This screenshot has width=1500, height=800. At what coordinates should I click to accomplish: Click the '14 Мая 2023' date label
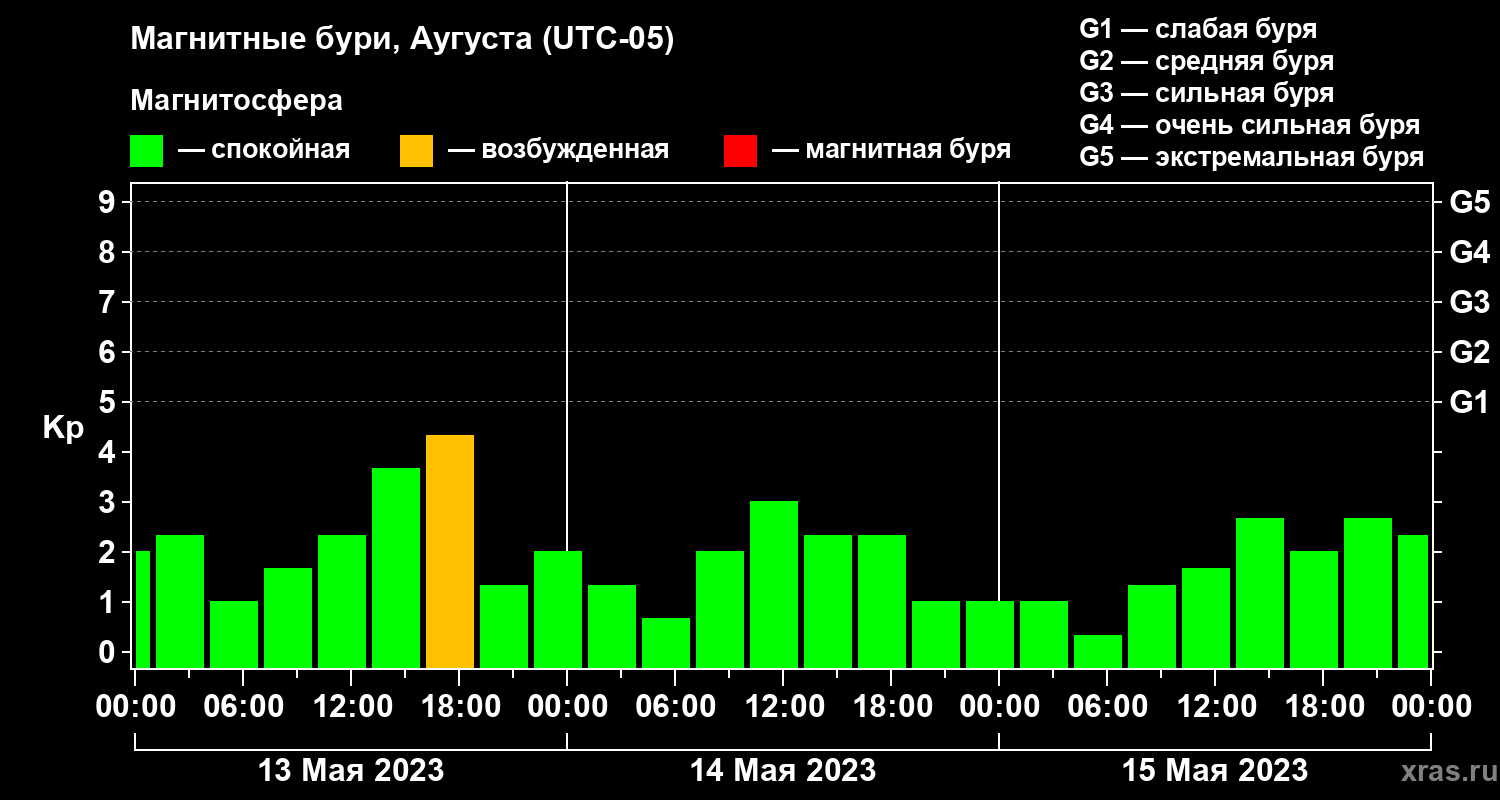tap(783, 770)
